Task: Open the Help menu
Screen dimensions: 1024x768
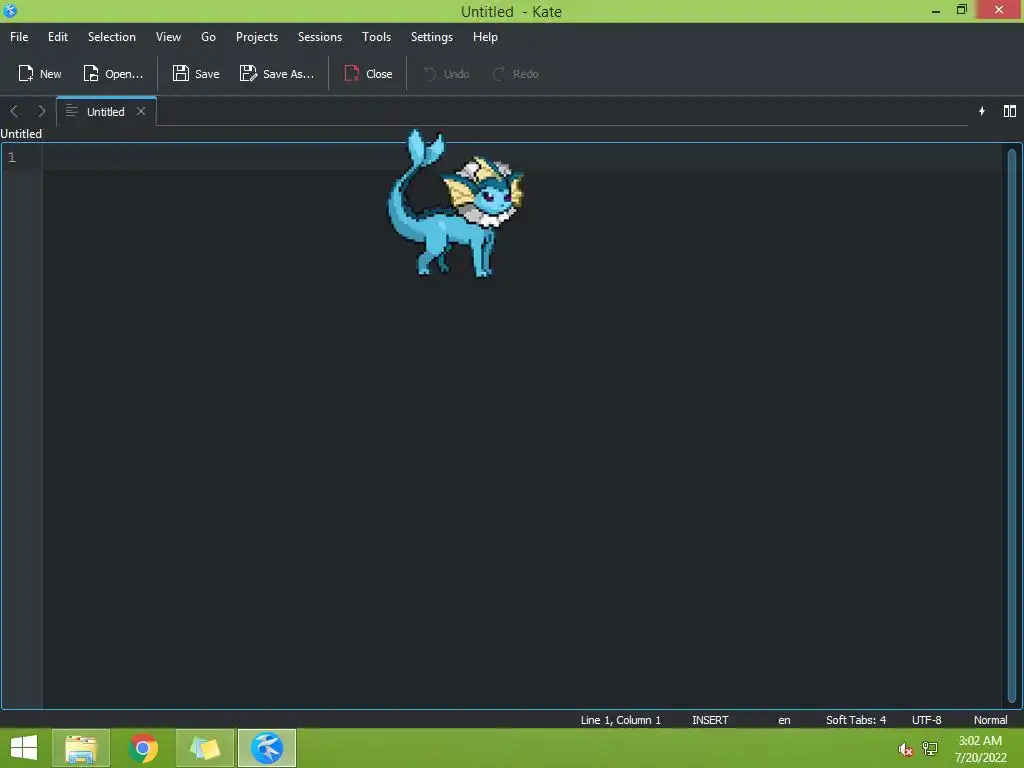Action: 485,37
